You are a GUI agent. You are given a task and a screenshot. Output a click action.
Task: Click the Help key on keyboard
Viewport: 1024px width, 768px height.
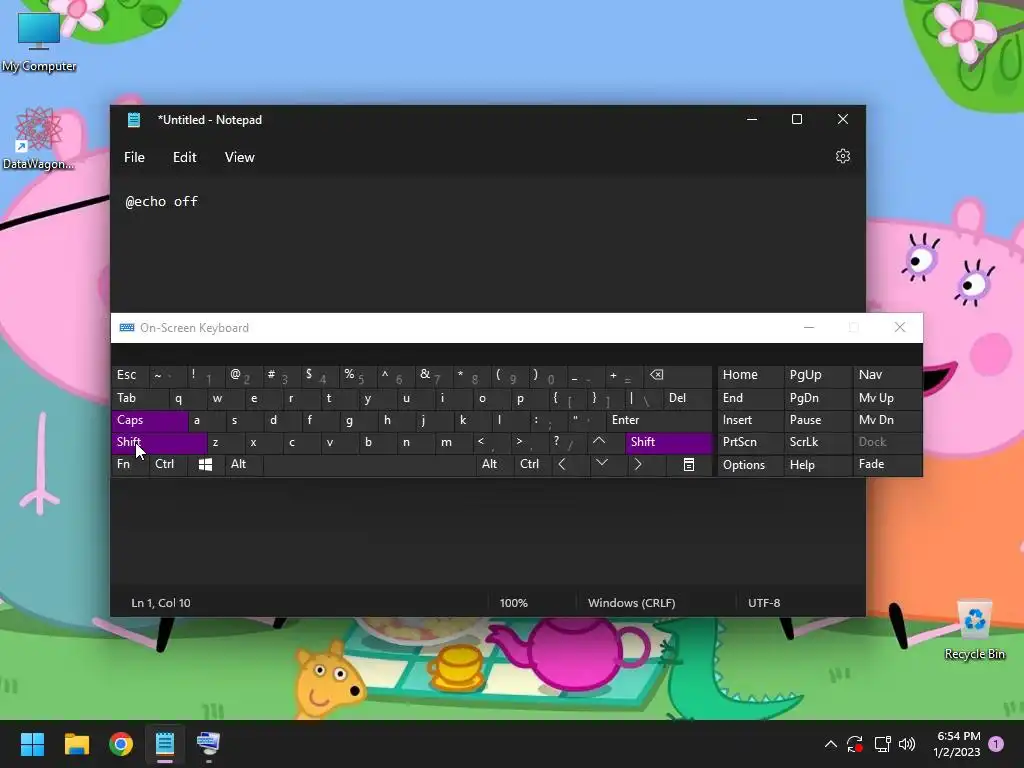pyautogui.click(x=817, y=465)
